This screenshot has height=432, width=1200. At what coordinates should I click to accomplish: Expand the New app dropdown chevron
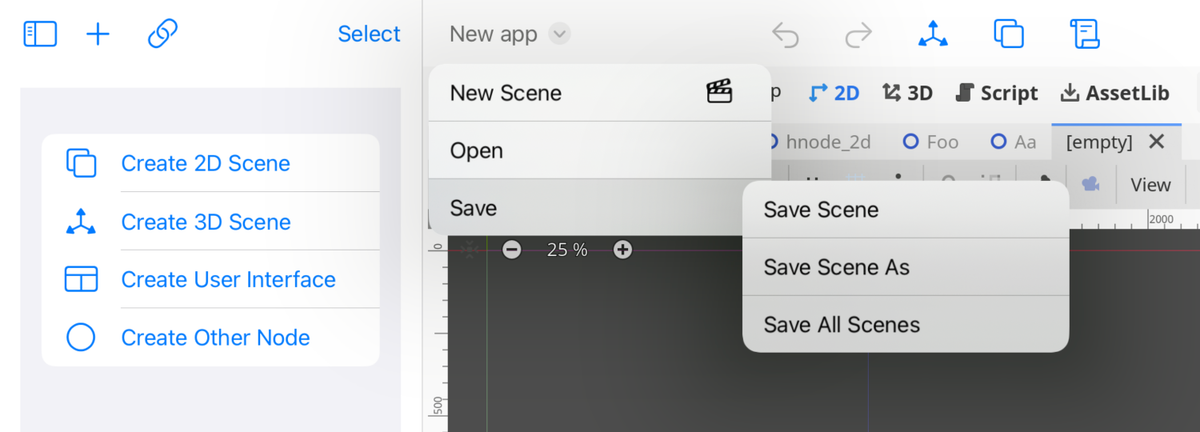click(x=560, y=34)
